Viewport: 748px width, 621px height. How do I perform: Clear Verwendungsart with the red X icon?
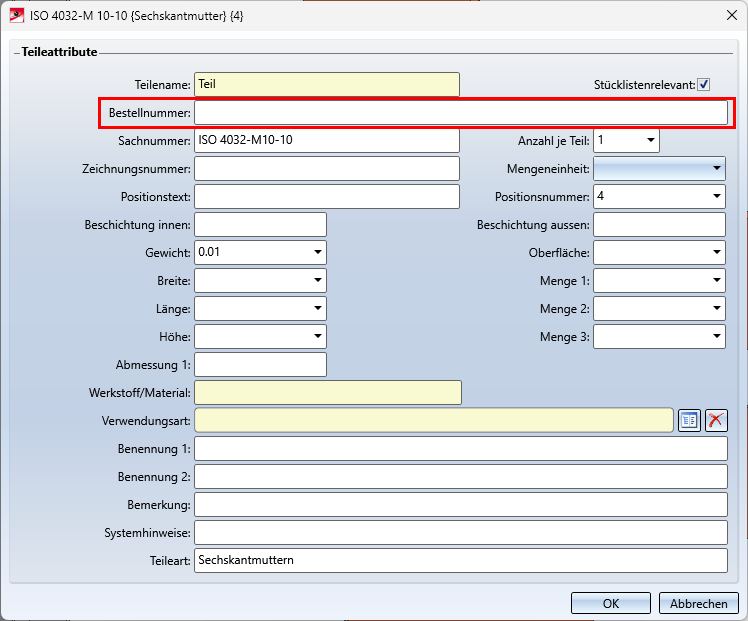715,420
